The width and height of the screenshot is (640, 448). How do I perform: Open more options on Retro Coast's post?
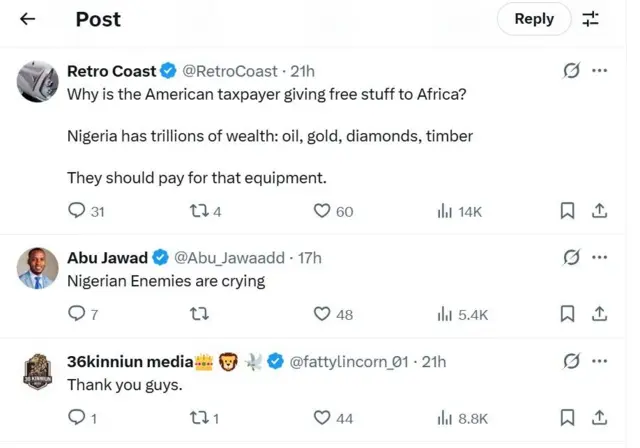(x=600, y=71)
